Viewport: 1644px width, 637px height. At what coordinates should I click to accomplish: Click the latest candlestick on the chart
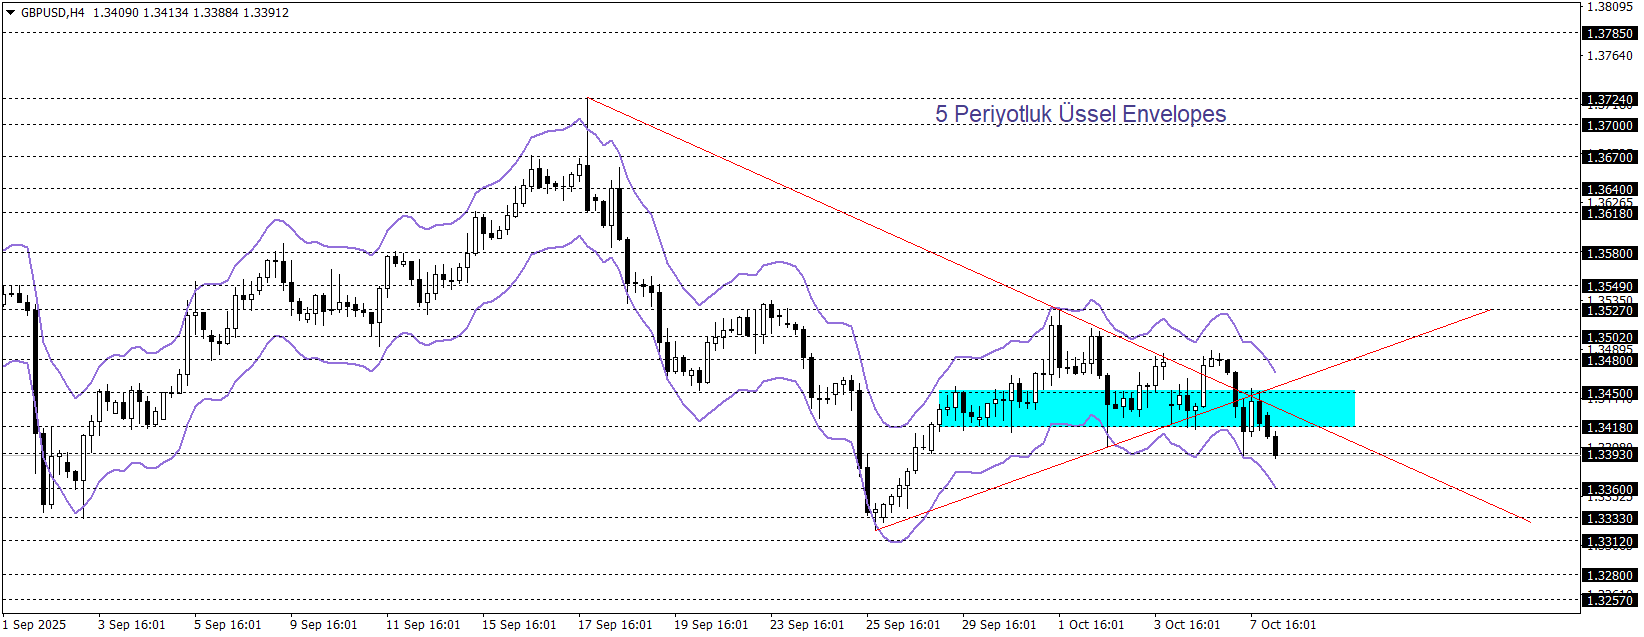1275,446
